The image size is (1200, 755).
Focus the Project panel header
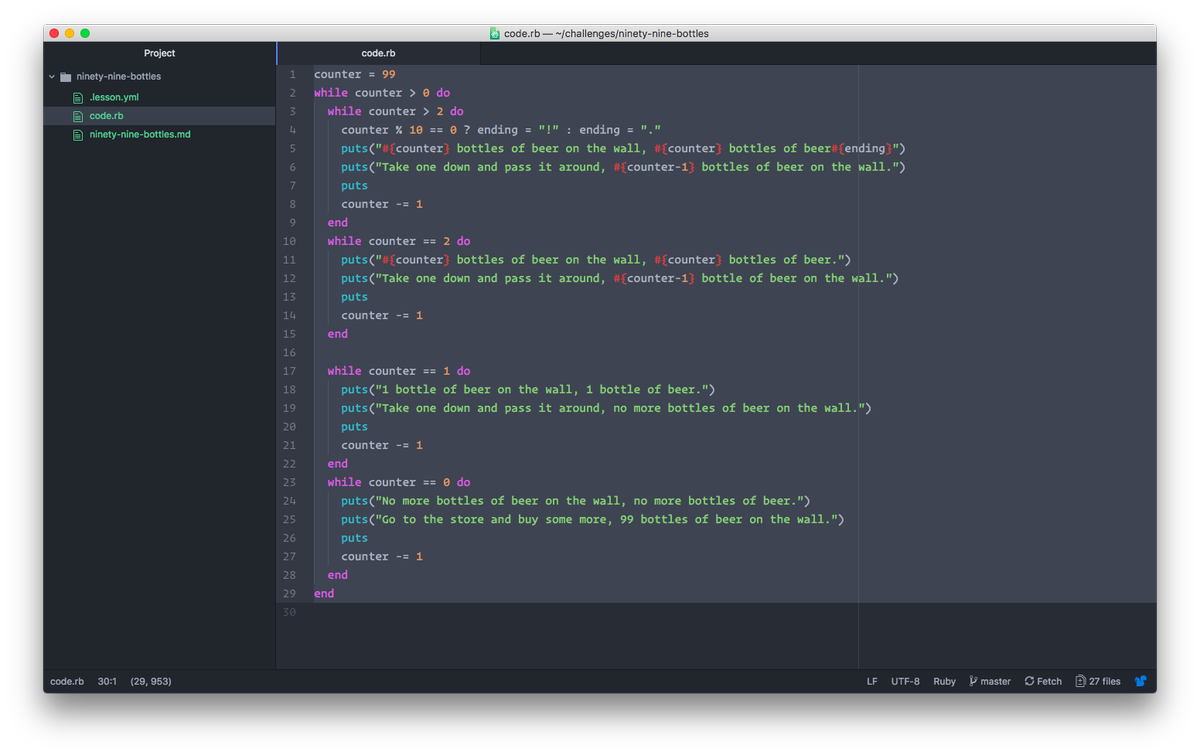(x=159, y=53)
